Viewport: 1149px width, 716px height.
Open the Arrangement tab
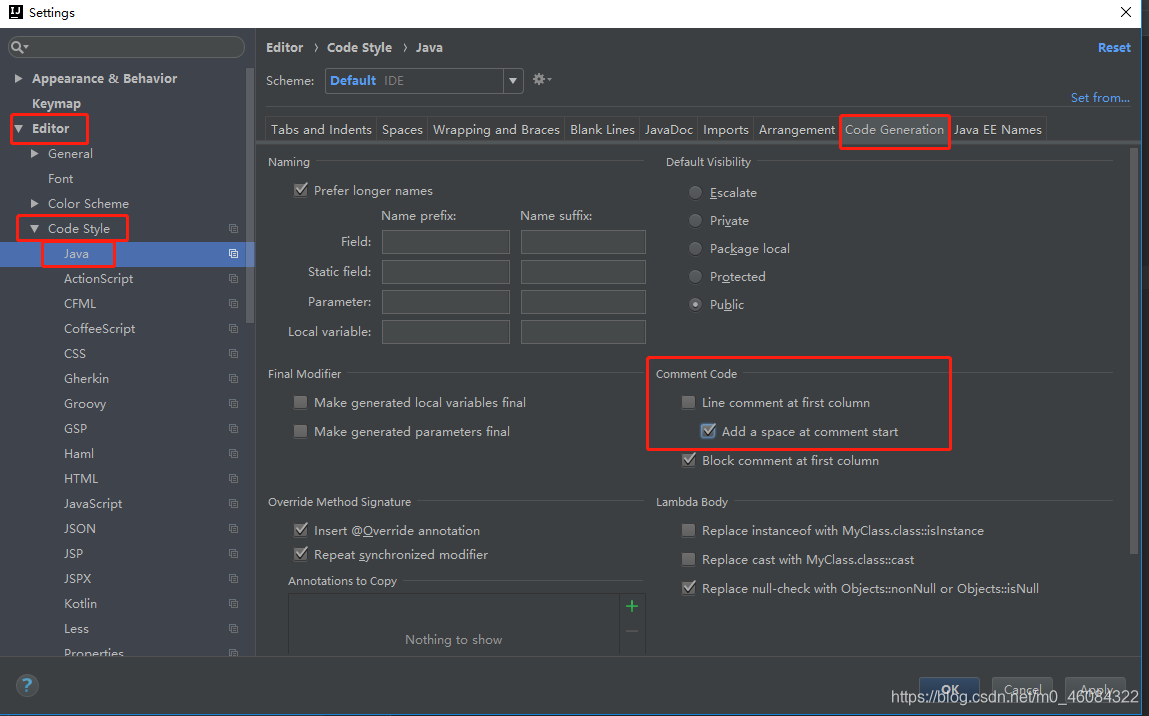[797, 130]
